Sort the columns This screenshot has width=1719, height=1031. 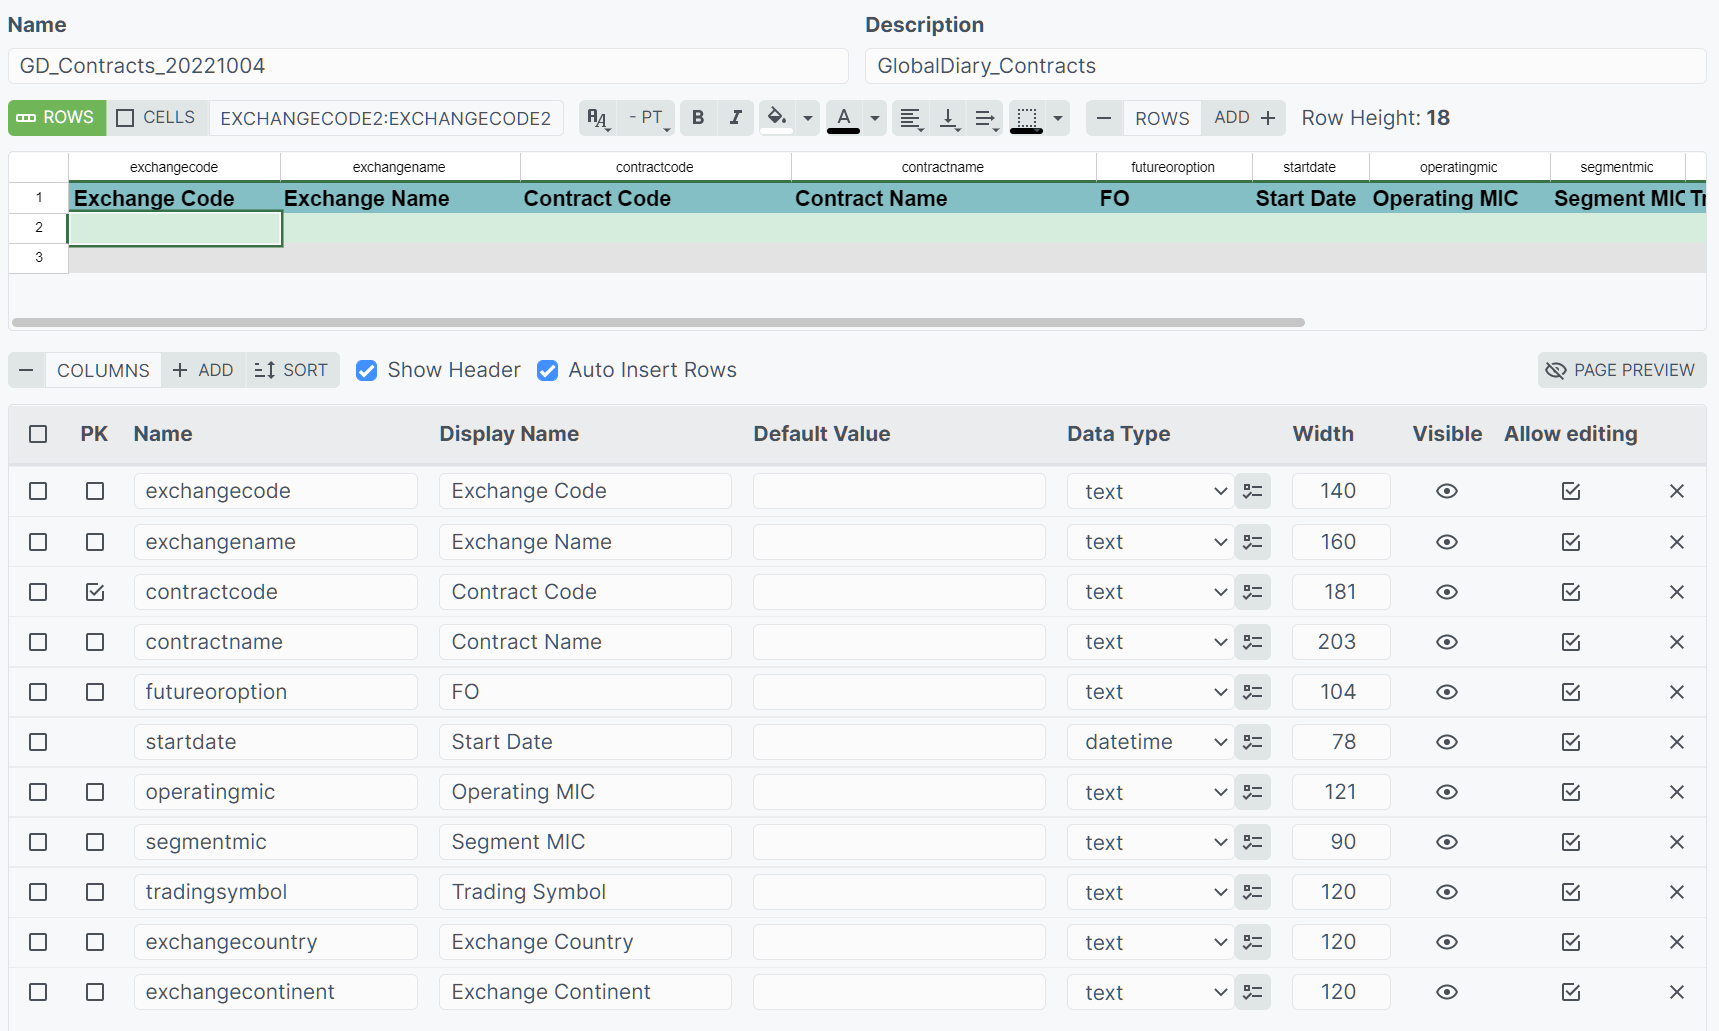(292, 370)
